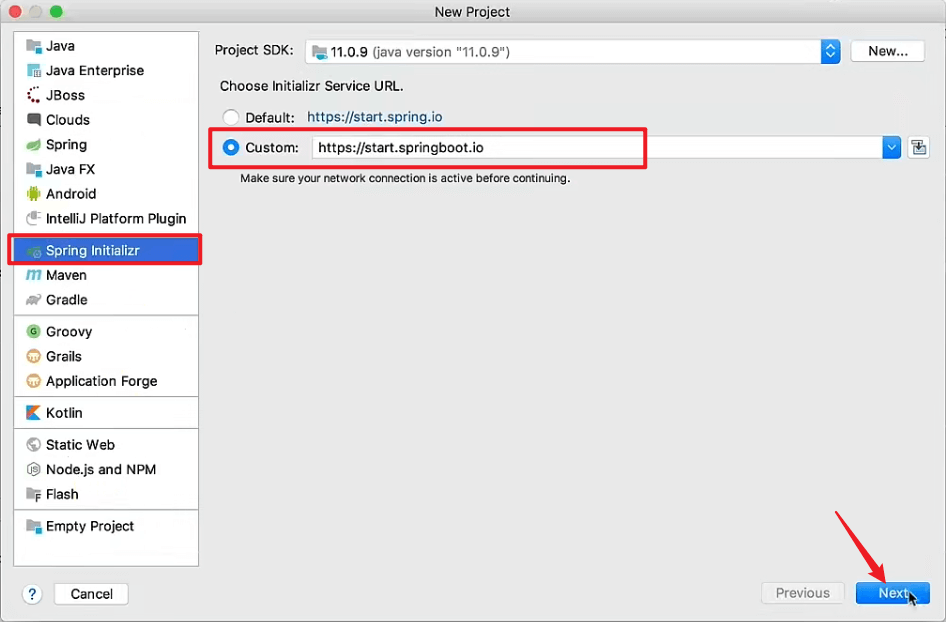Select Kotlin project type

pyautogui.click(x=106, y=413)
